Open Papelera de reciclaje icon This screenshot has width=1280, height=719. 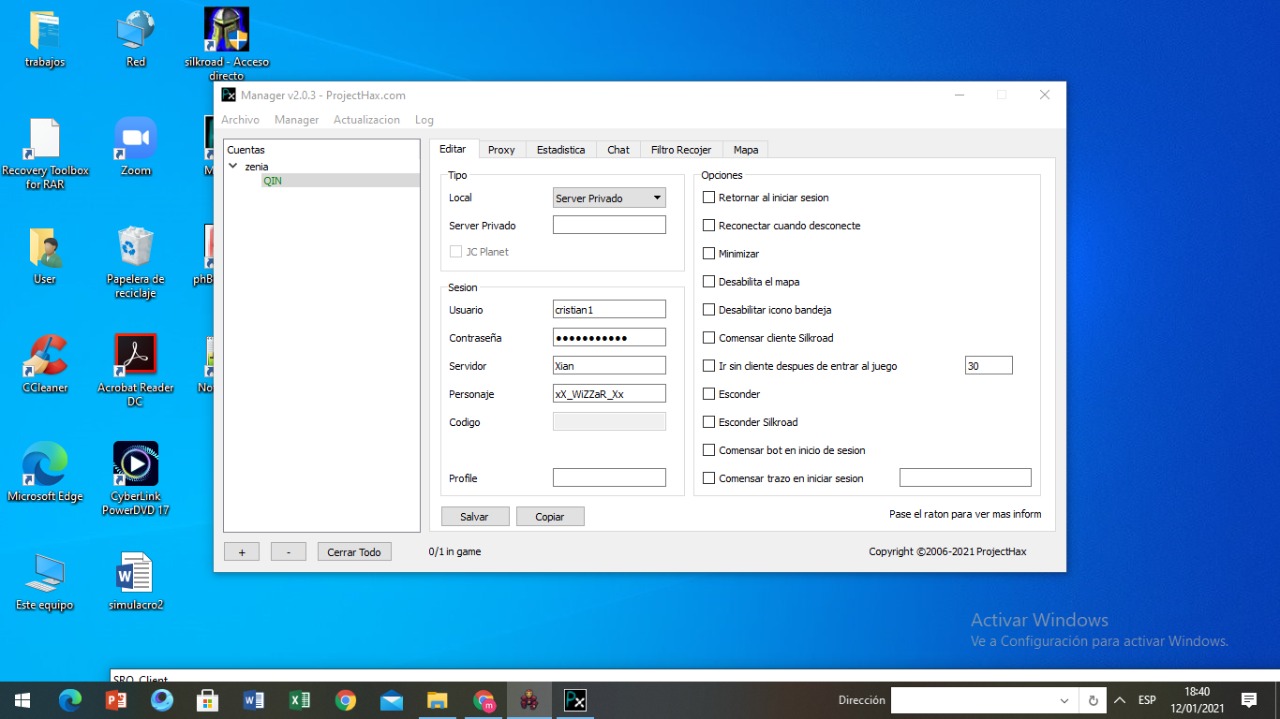[135, 249]
